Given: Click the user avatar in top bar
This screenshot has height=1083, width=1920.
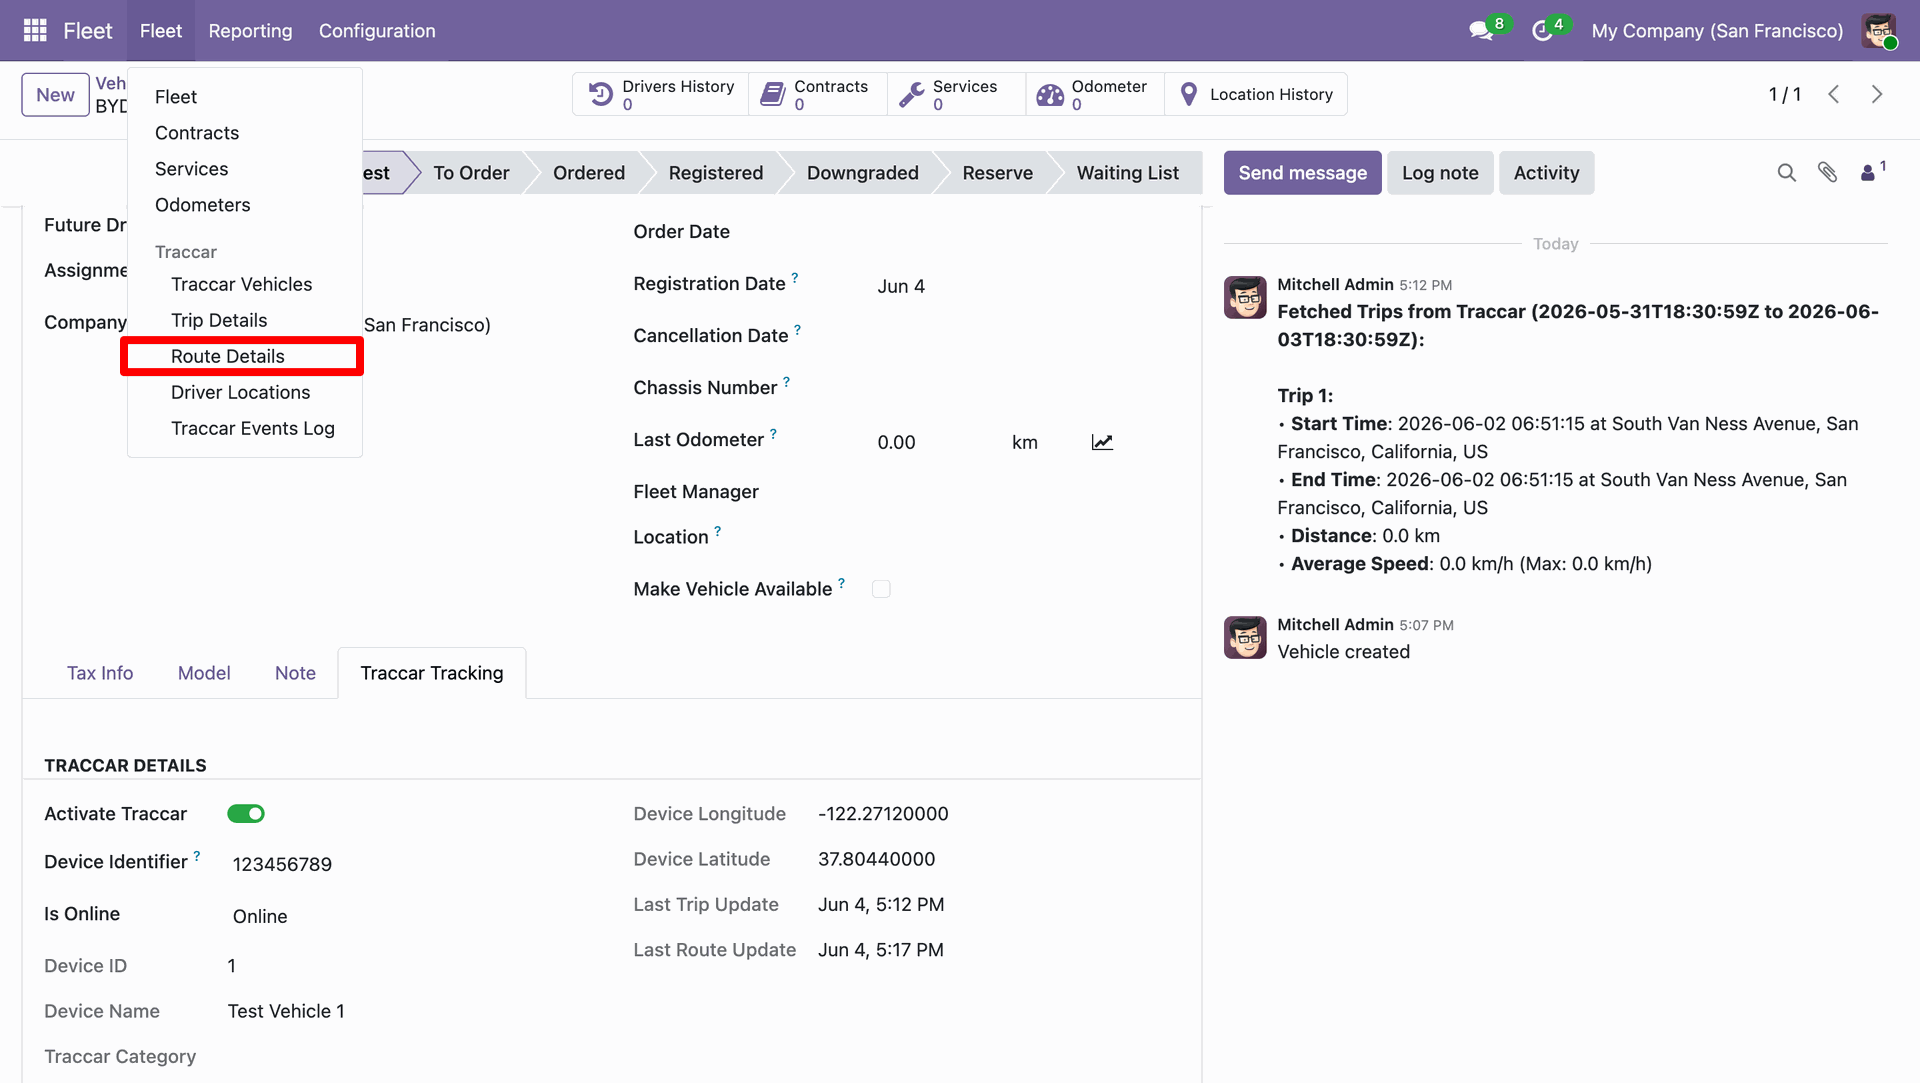Looking at the screenshot, I should click(x=1879, y=31).
